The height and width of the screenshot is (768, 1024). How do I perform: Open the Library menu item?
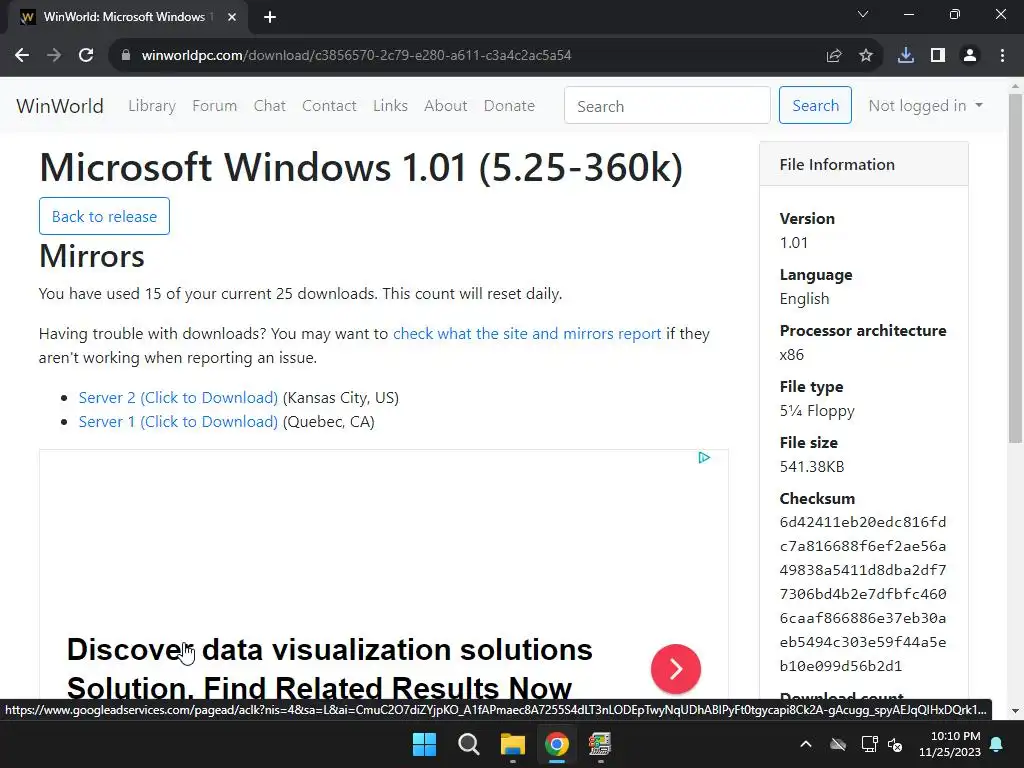tap(152, 105)
